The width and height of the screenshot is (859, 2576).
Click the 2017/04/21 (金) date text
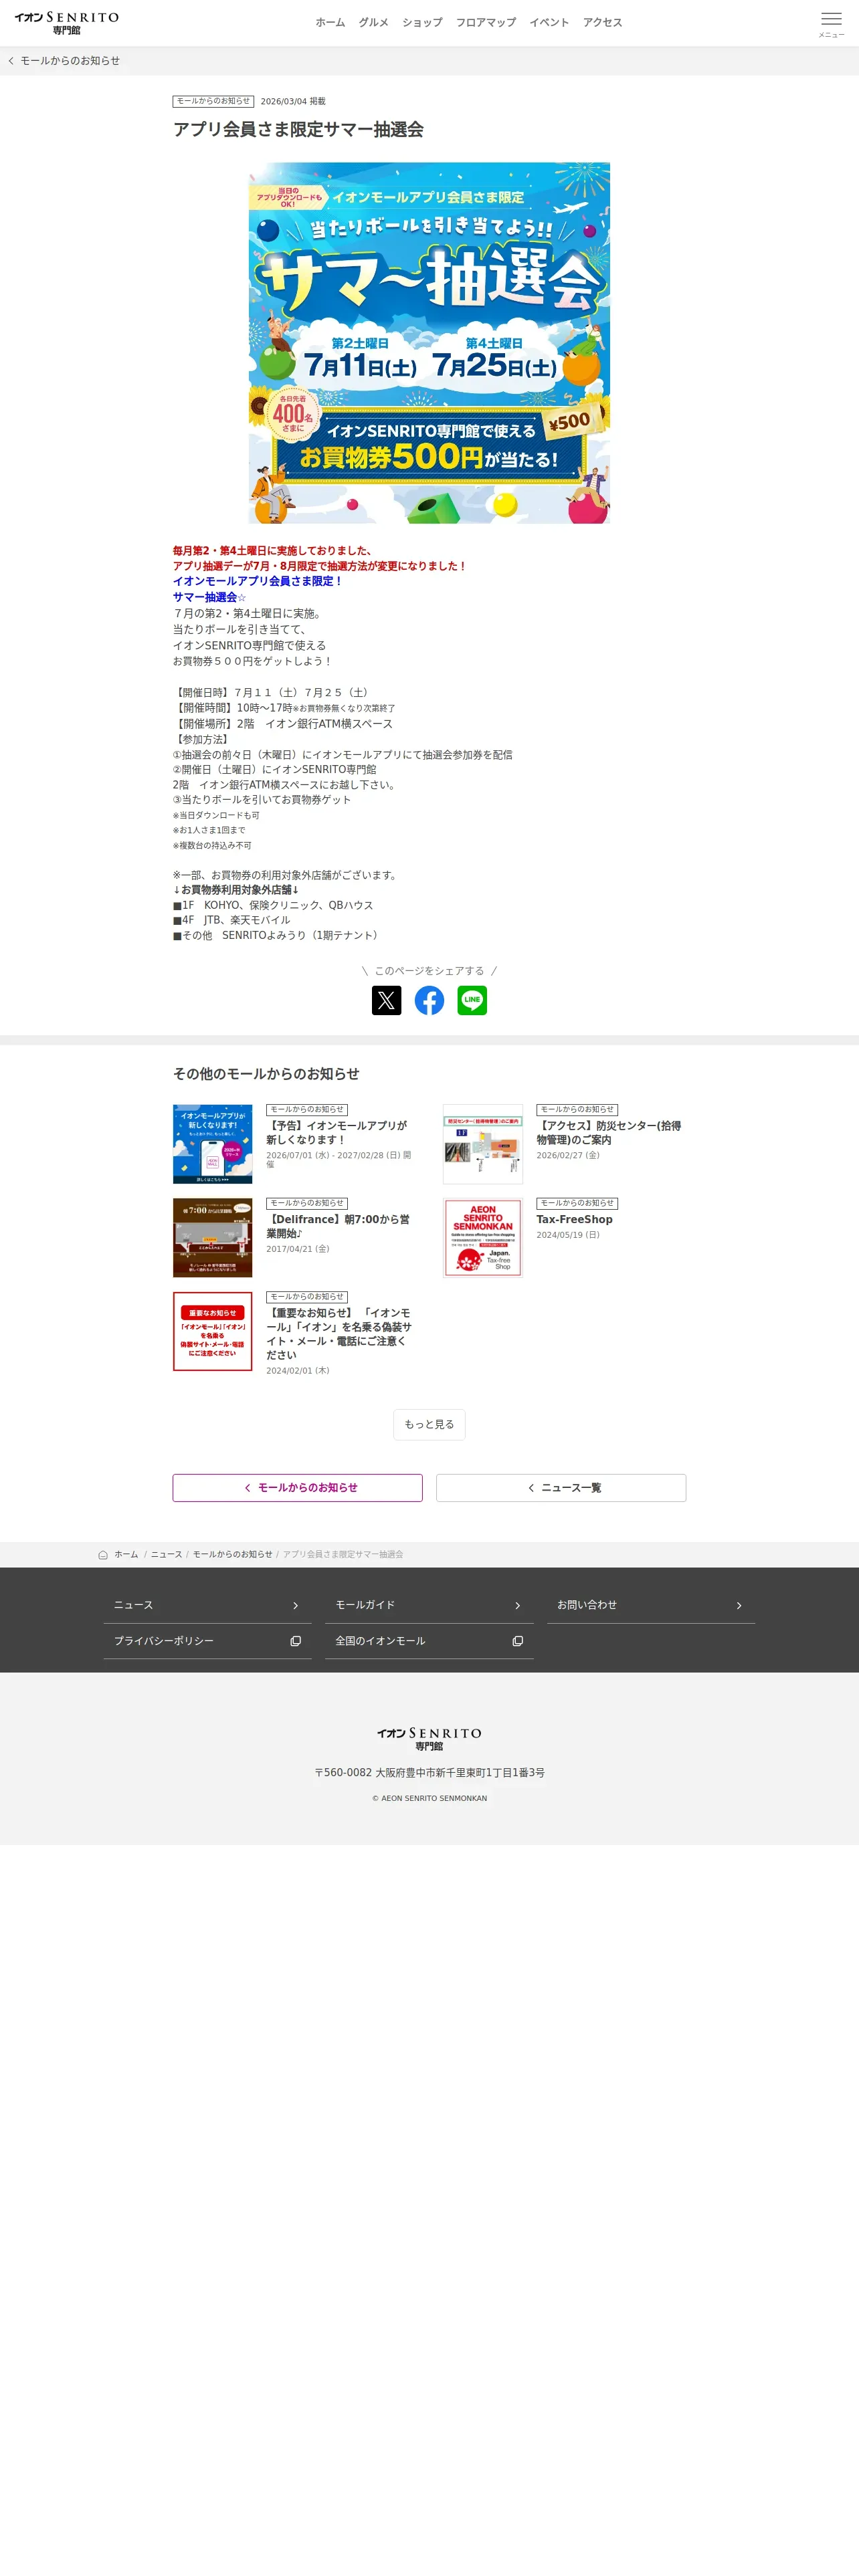pyautogui.click(x=297, y=1249)
